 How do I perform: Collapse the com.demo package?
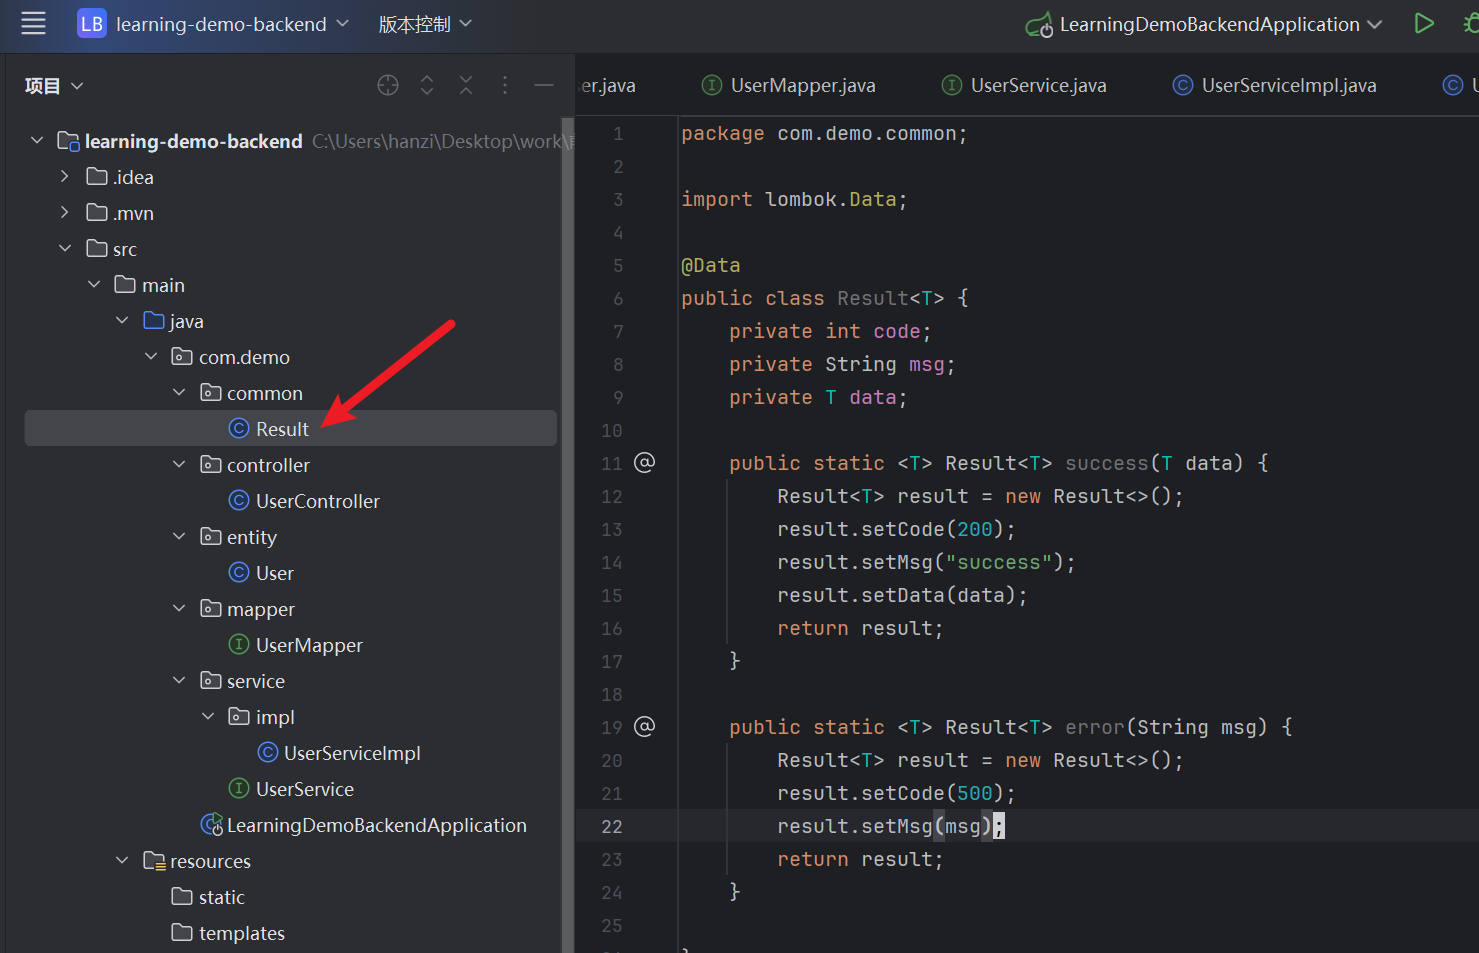point(151,357)
